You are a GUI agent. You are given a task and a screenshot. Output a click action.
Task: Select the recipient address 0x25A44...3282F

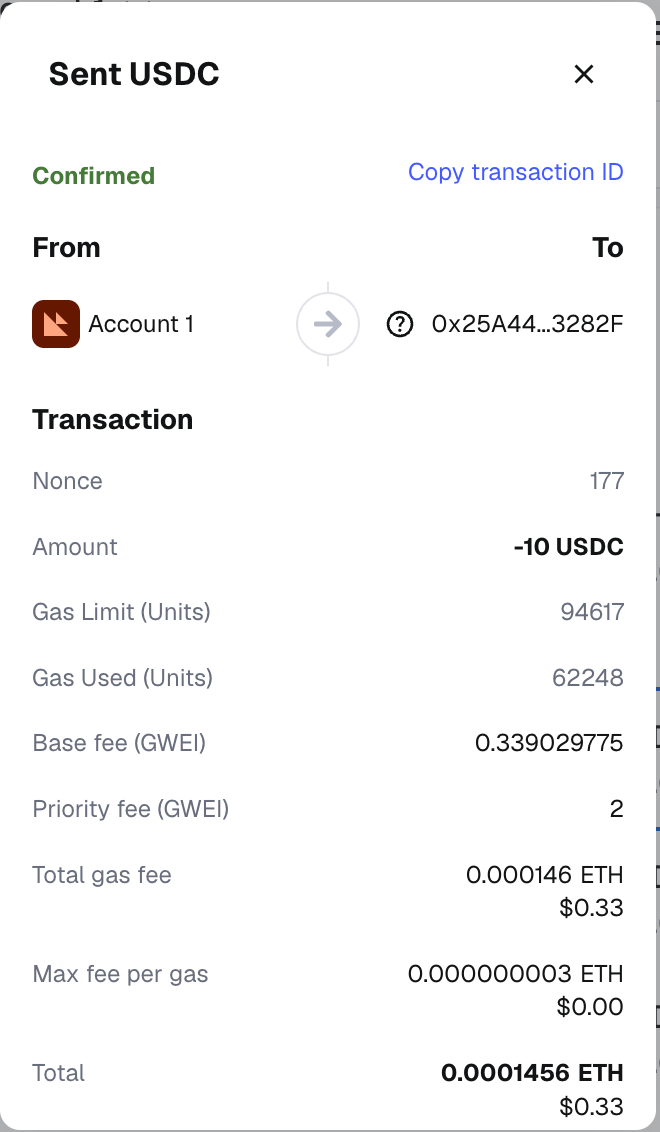click(527, 324)
